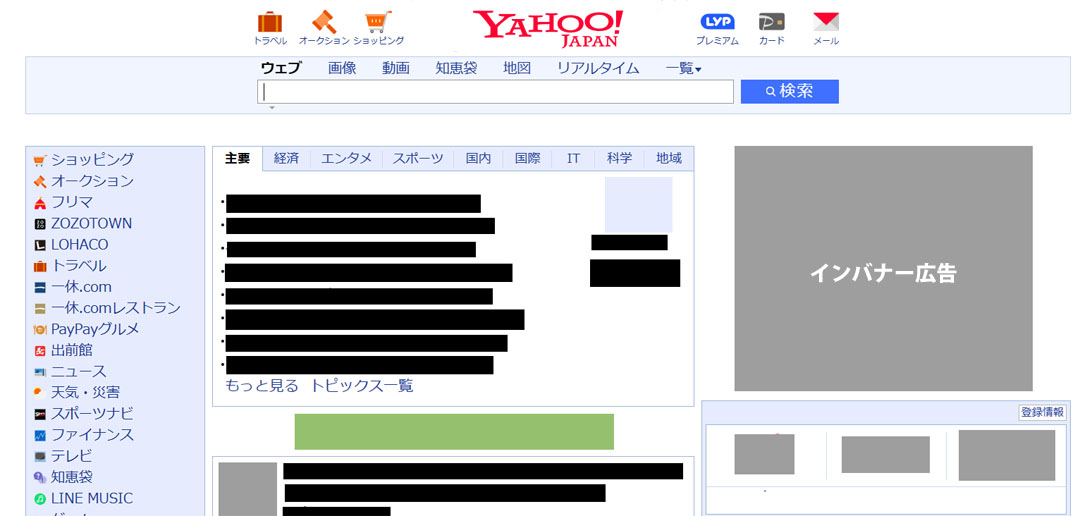Open PayPayグルメ in the sidebar
The width and height of the screenshot is (1080, 516).
[95, 329]
